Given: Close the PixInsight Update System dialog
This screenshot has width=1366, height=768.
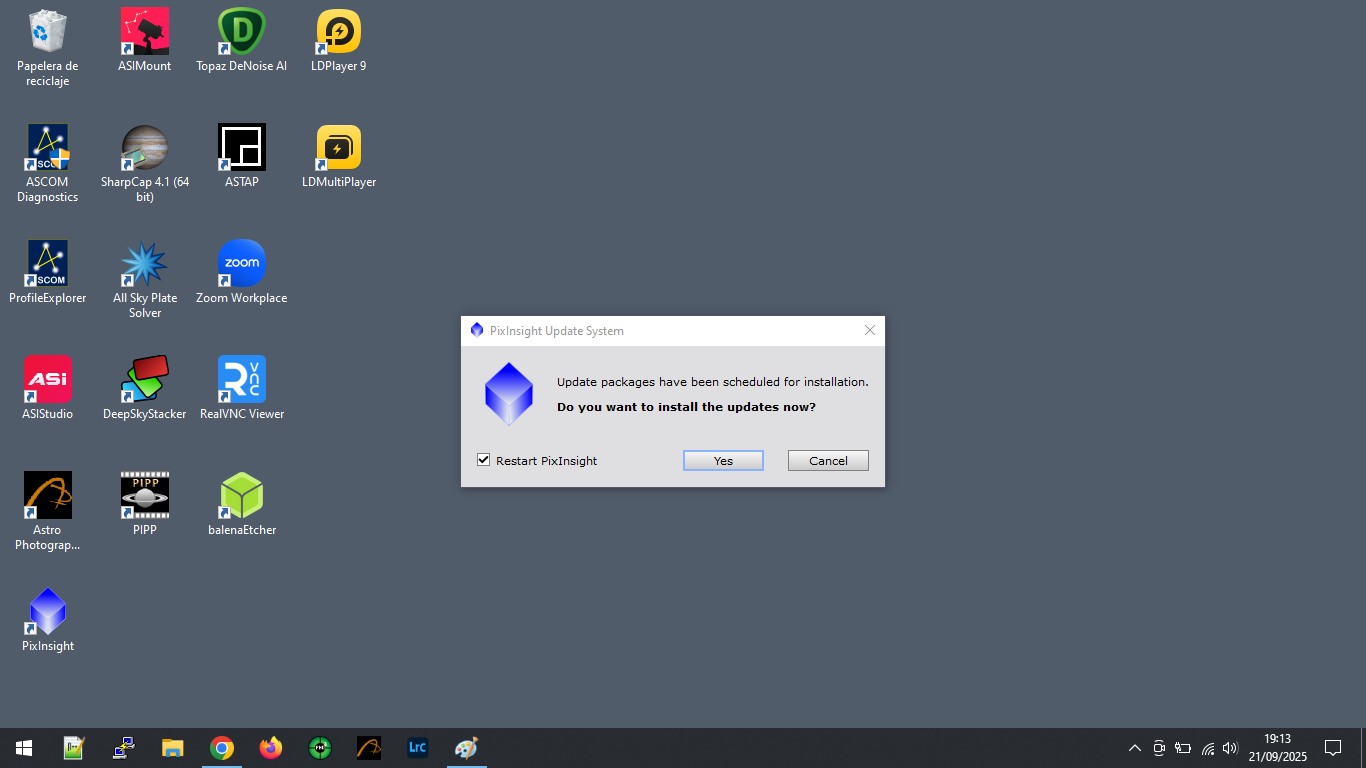Looking at the screenshot, I should [x=869, y=330].
